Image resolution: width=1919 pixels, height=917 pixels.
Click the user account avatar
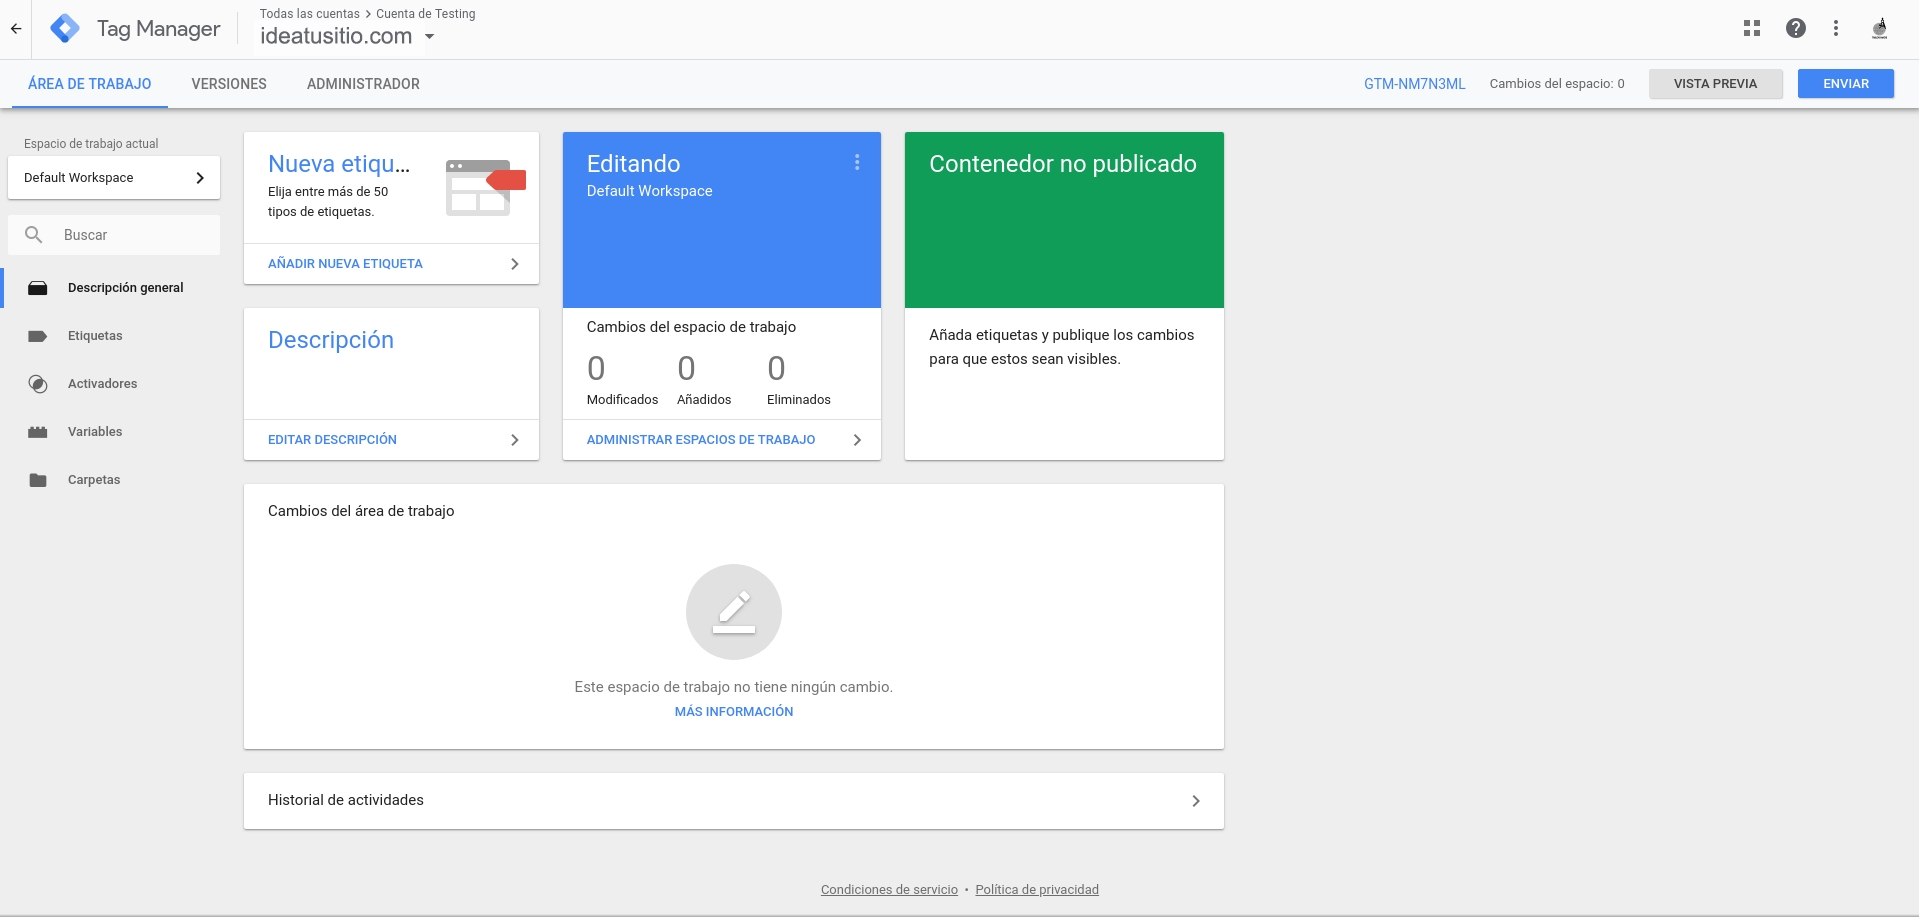click(x=1879, y=29)
